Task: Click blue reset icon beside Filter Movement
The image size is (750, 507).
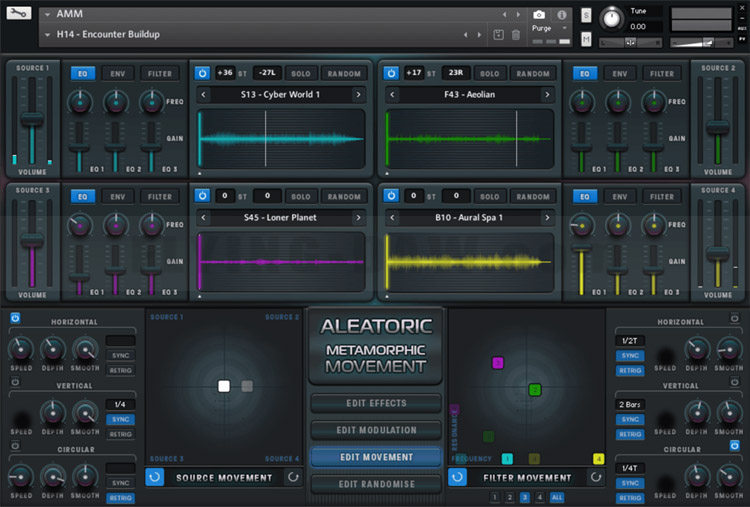Action: [x=457, y=477]
